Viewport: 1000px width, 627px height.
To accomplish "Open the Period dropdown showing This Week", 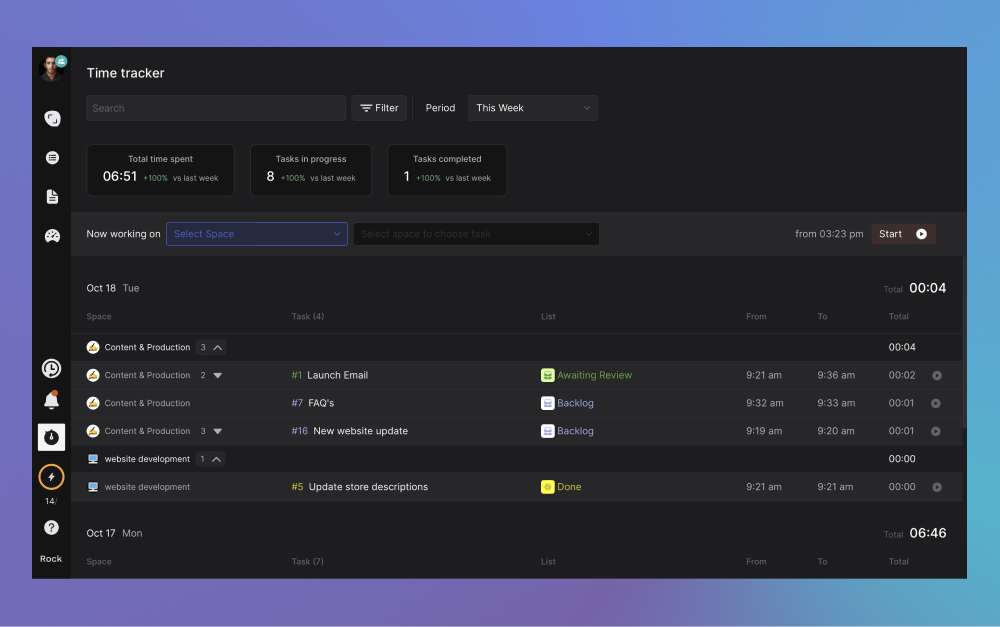I will [533, 108].
